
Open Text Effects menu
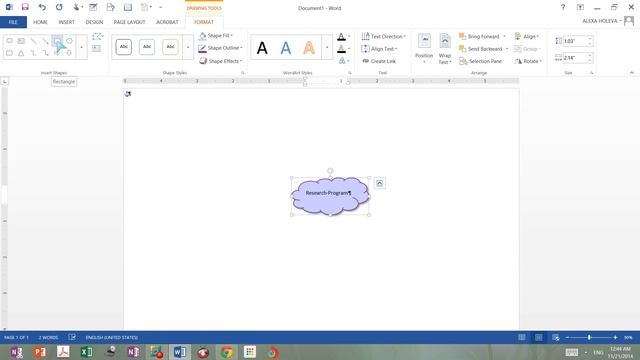344,61
